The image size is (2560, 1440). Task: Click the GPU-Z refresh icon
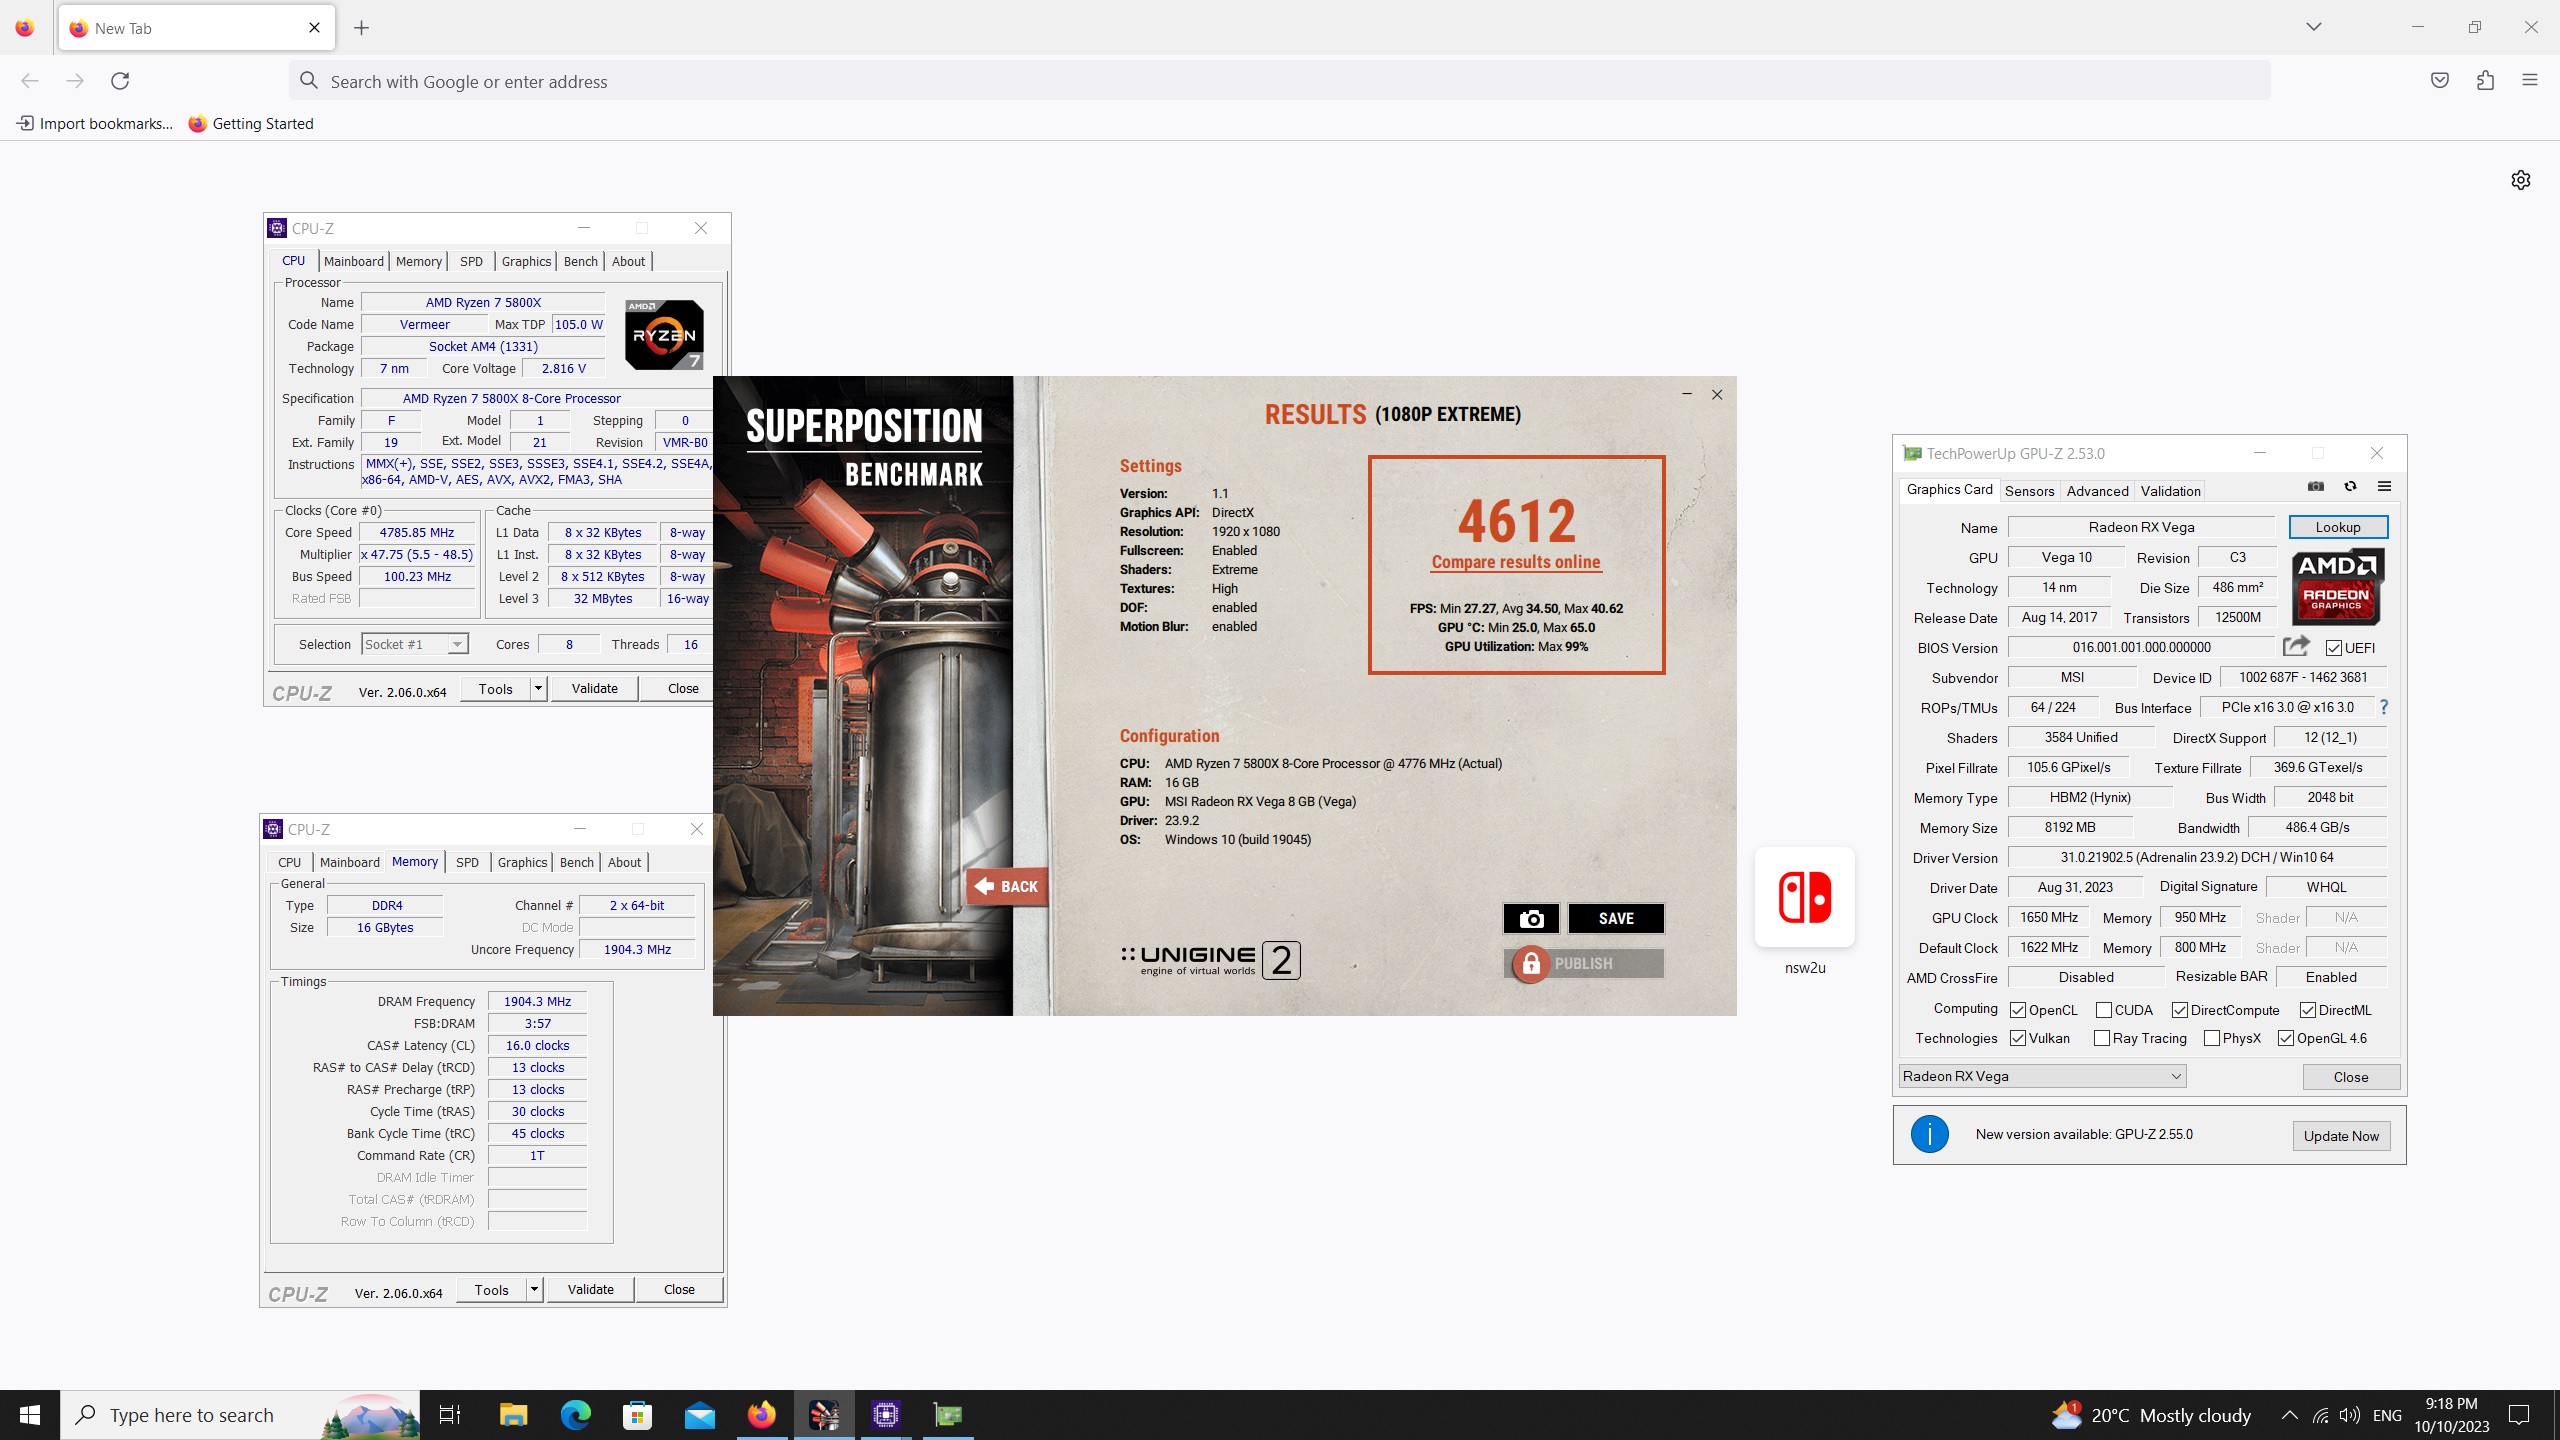(x=2350, y=487)
